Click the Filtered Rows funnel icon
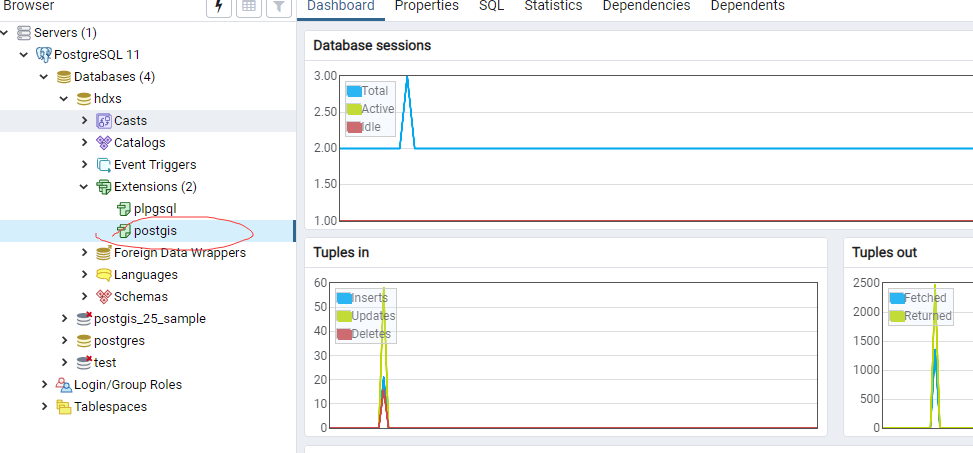Screen dimensions: 973x453 click(279, 6)
